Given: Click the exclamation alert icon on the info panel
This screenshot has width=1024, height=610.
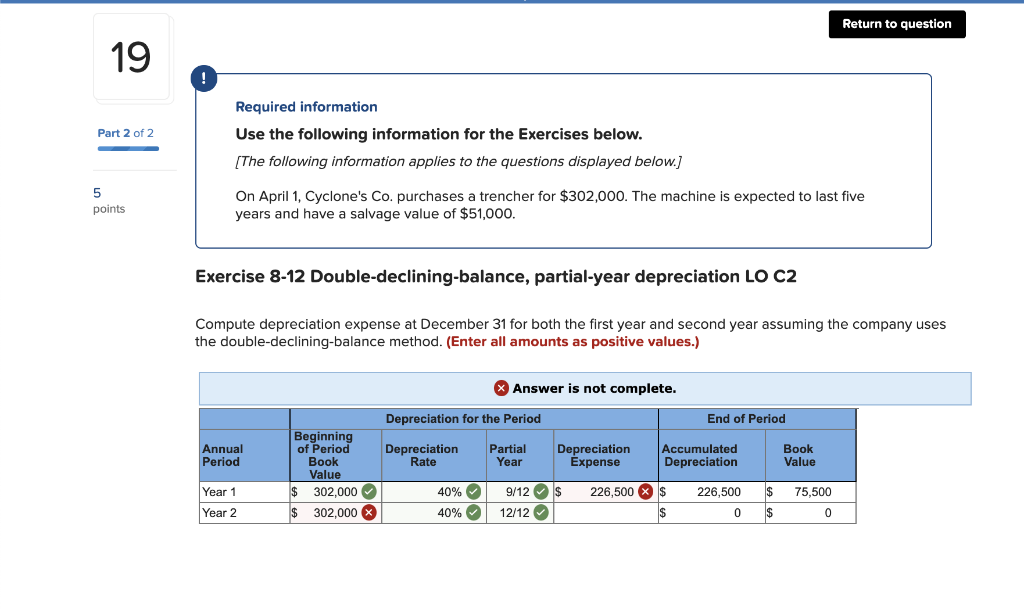Looking at the screenshot, I should point(204,77).
